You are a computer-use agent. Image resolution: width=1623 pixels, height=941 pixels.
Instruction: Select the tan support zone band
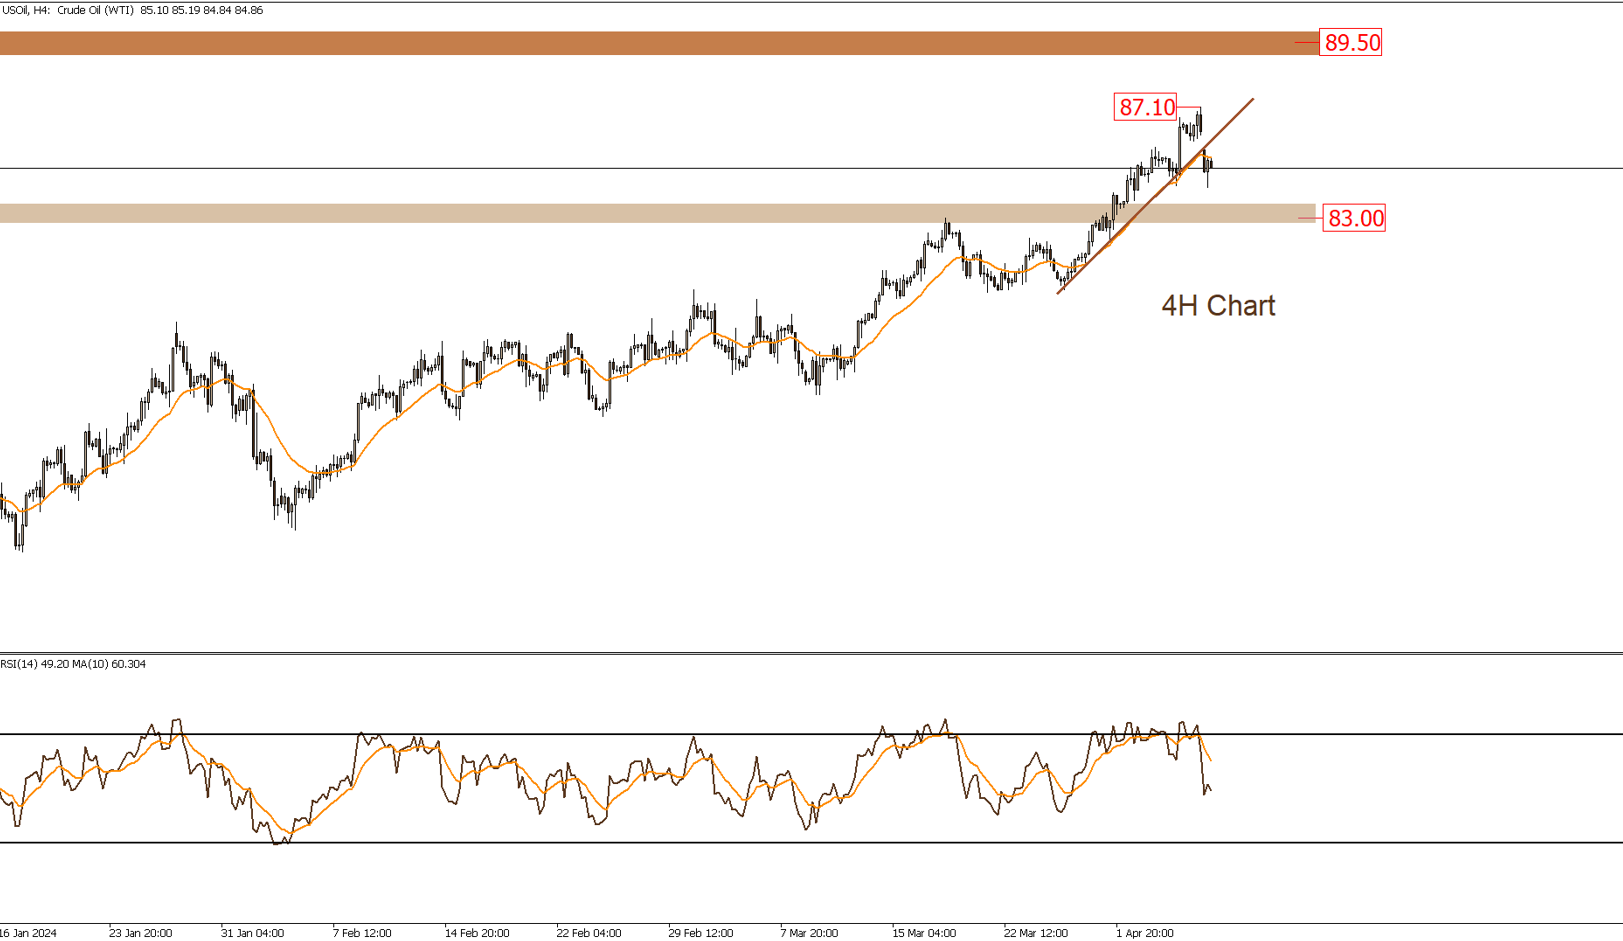(x=650, y=213)
